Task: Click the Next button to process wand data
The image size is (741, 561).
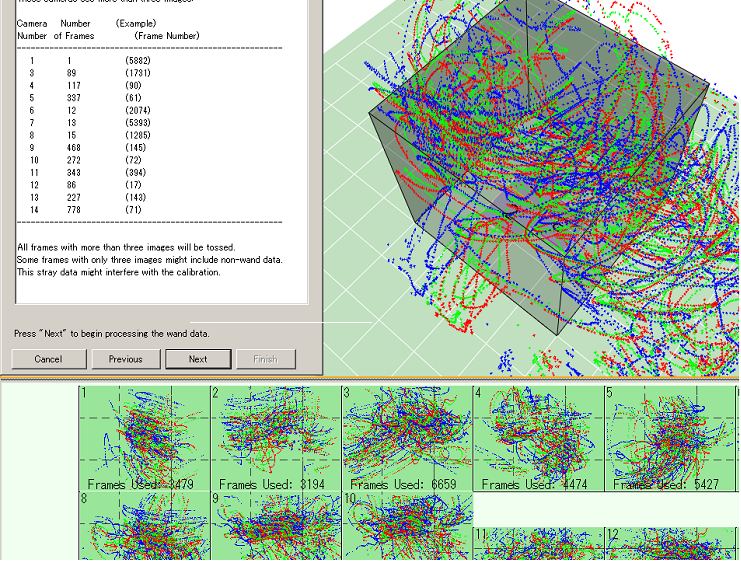Action: point(198,359)
